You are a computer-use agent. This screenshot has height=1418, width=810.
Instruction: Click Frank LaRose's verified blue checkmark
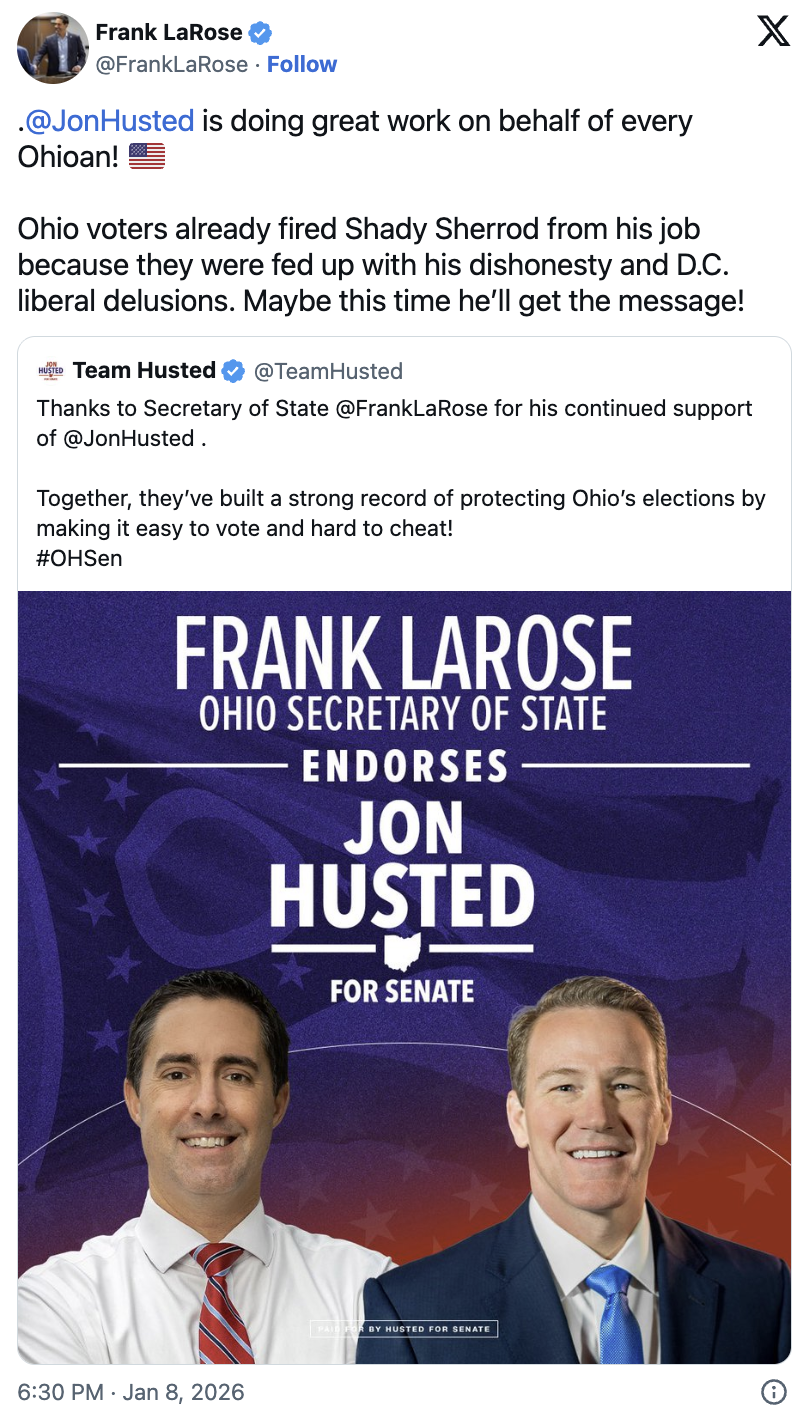coord(262,31)
